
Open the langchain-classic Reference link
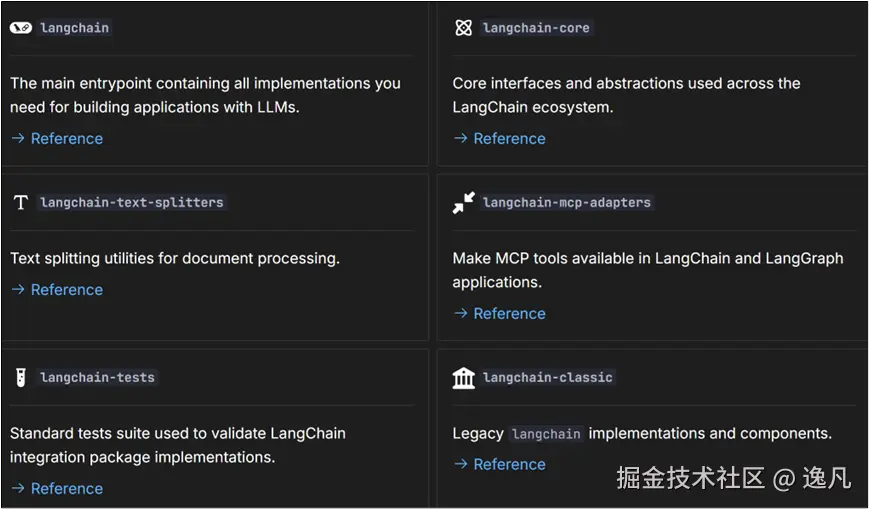(509, 465)
